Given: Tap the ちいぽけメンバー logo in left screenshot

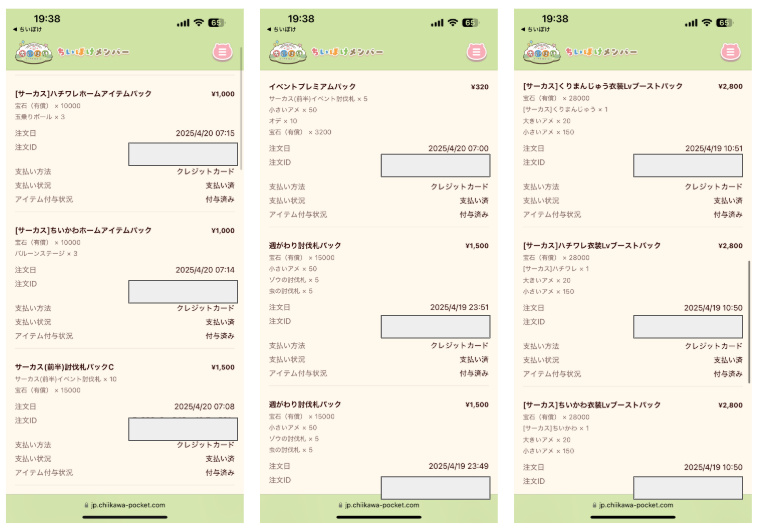Looking at the screenshot, I should tap(72, 52).
